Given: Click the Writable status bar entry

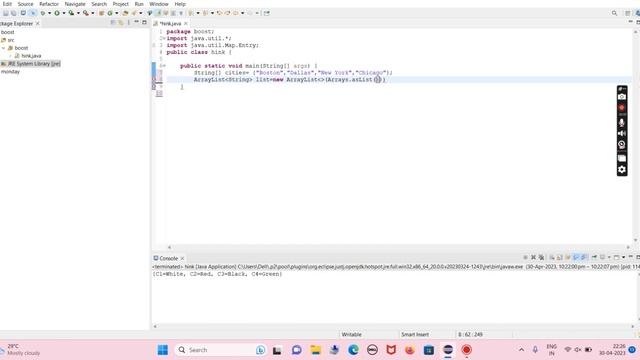Looking at the screenshot, I should click(x=351, y=334).
